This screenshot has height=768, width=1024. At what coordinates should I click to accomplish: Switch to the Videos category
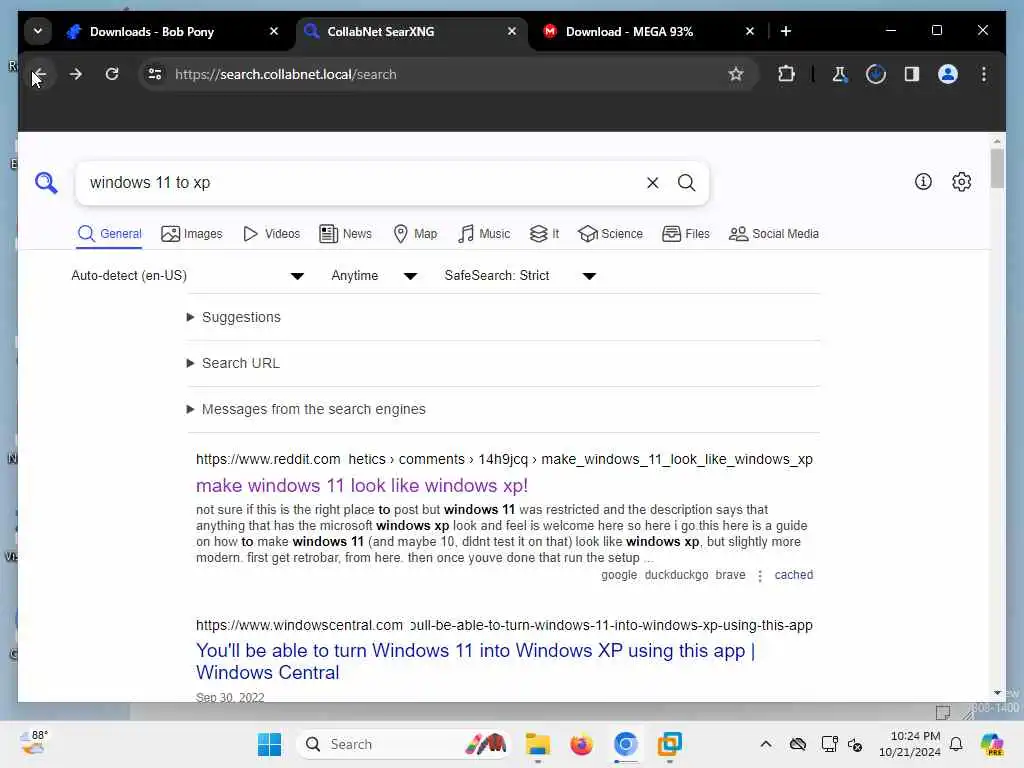(271, 234)
